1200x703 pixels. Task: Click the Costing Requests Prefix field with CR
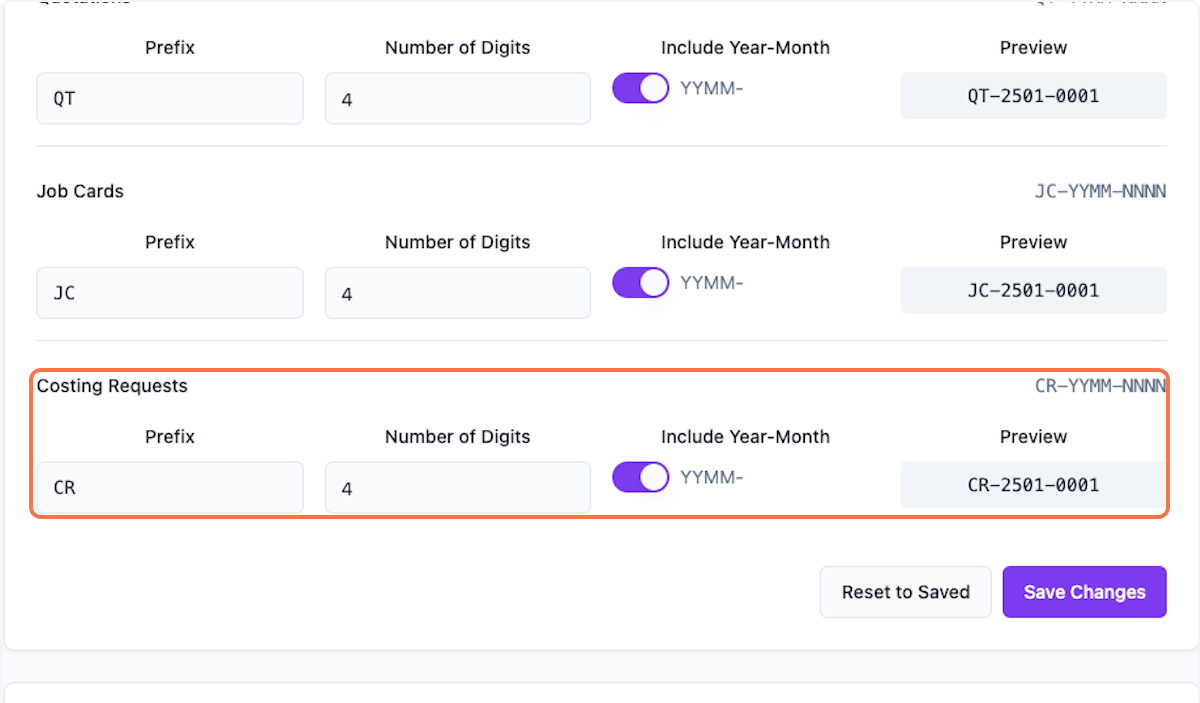tap(170, 487)
